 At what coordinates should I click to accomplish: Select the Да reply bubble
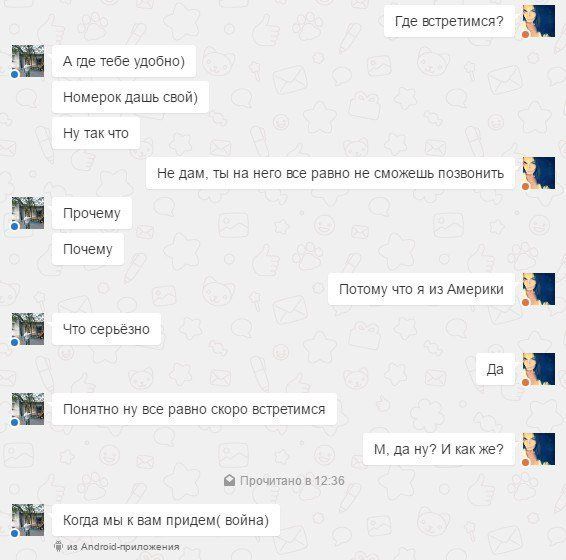click(x=495, y=369)
